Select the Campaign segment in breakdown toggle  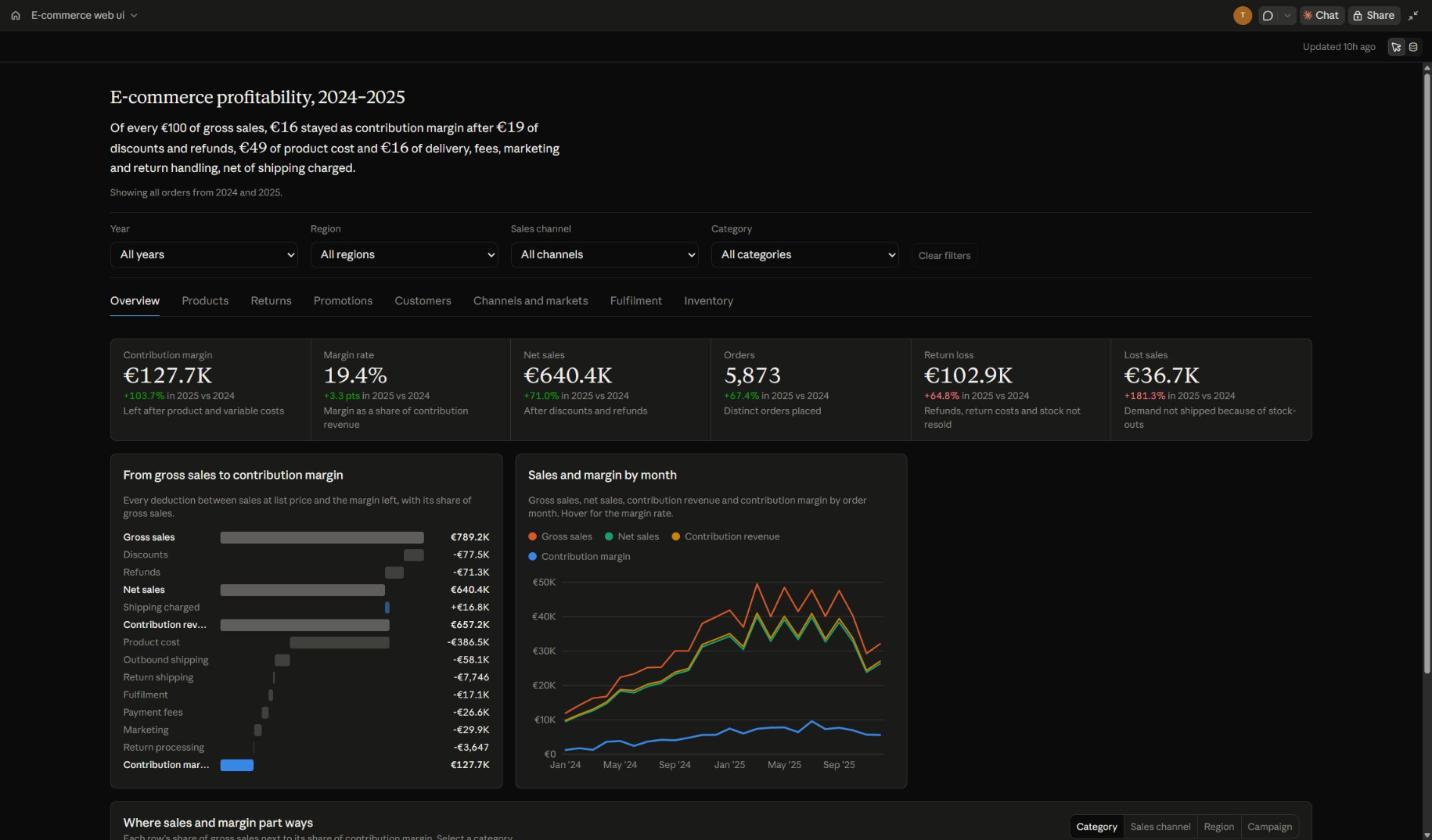coord(1269,827)
